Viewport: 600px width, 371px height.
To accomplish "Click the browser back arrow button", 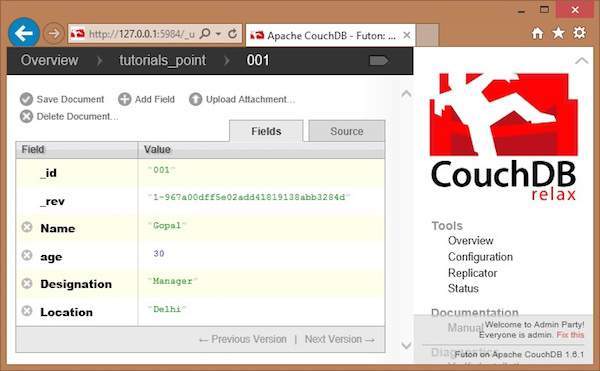I will click(24, 34).
